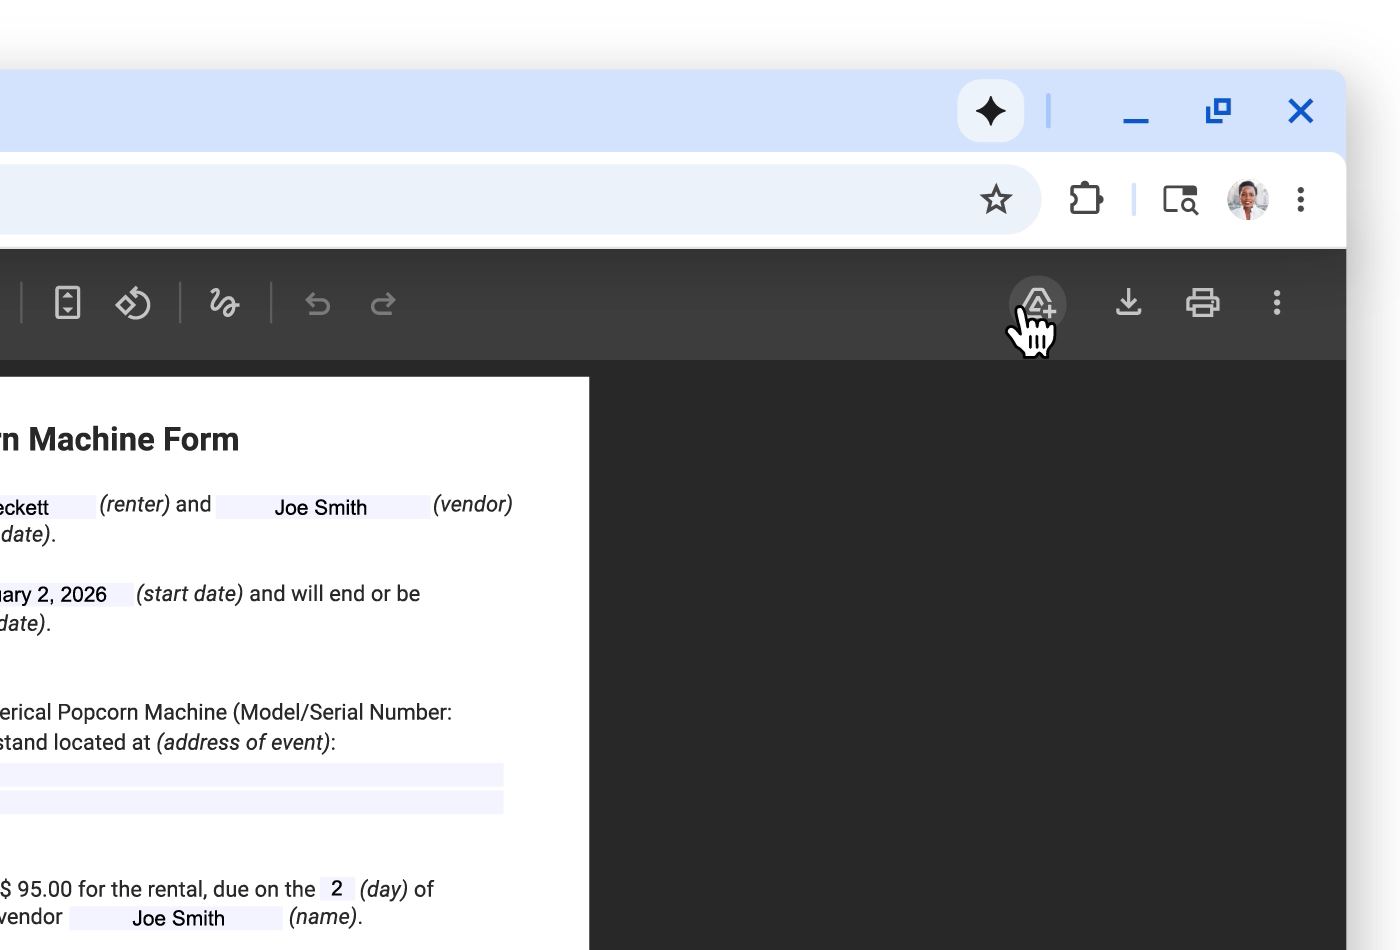Bookmark this page with the star icon

[x=995, y=200]
